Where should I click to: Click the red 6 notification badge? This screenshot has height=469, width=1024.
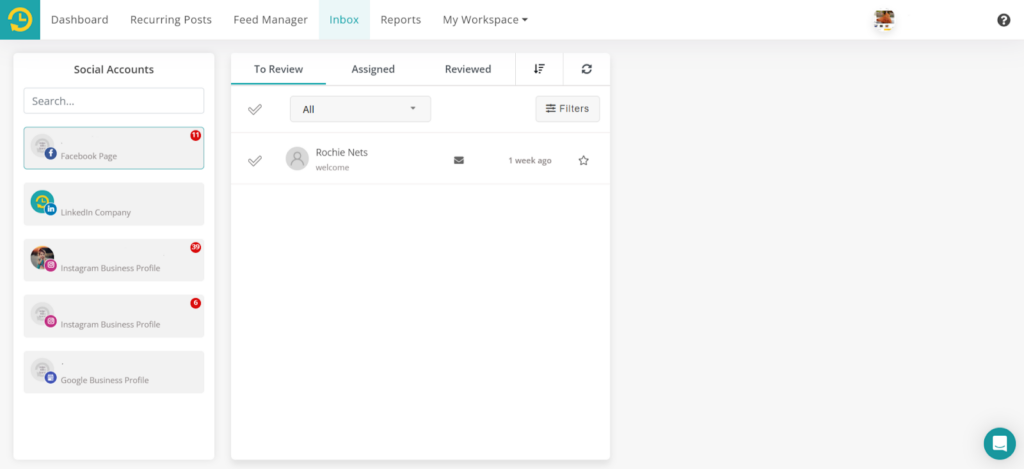click(195, 303)
